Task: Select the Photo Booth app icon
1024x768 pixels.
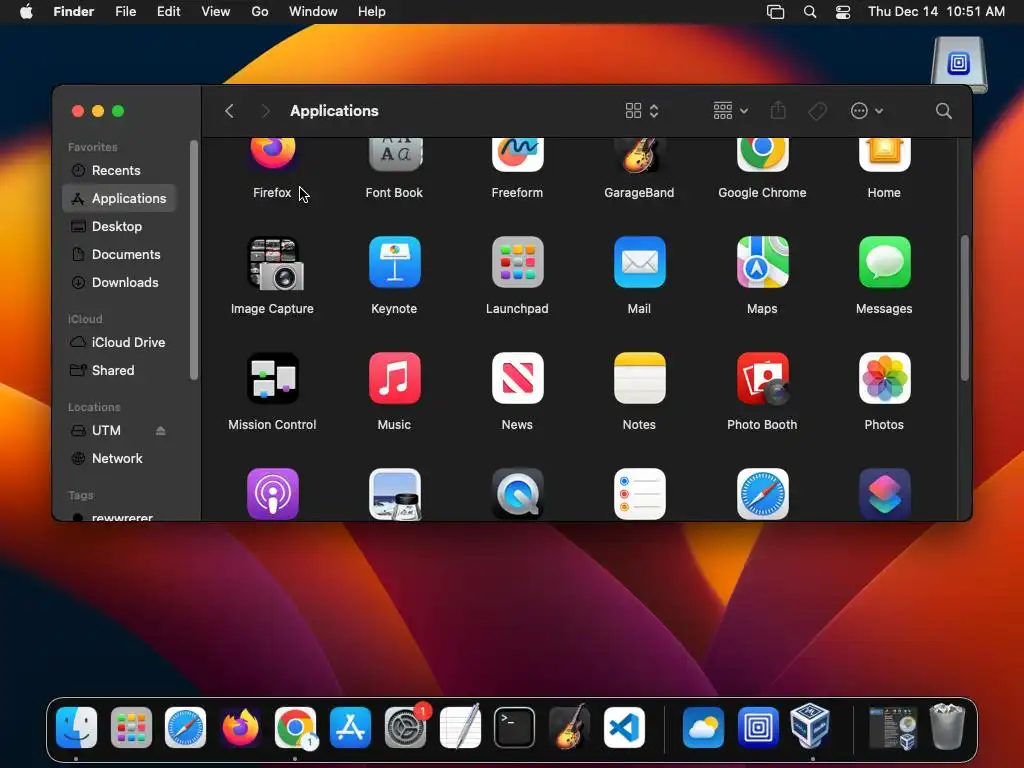Action: pos(762,378)
